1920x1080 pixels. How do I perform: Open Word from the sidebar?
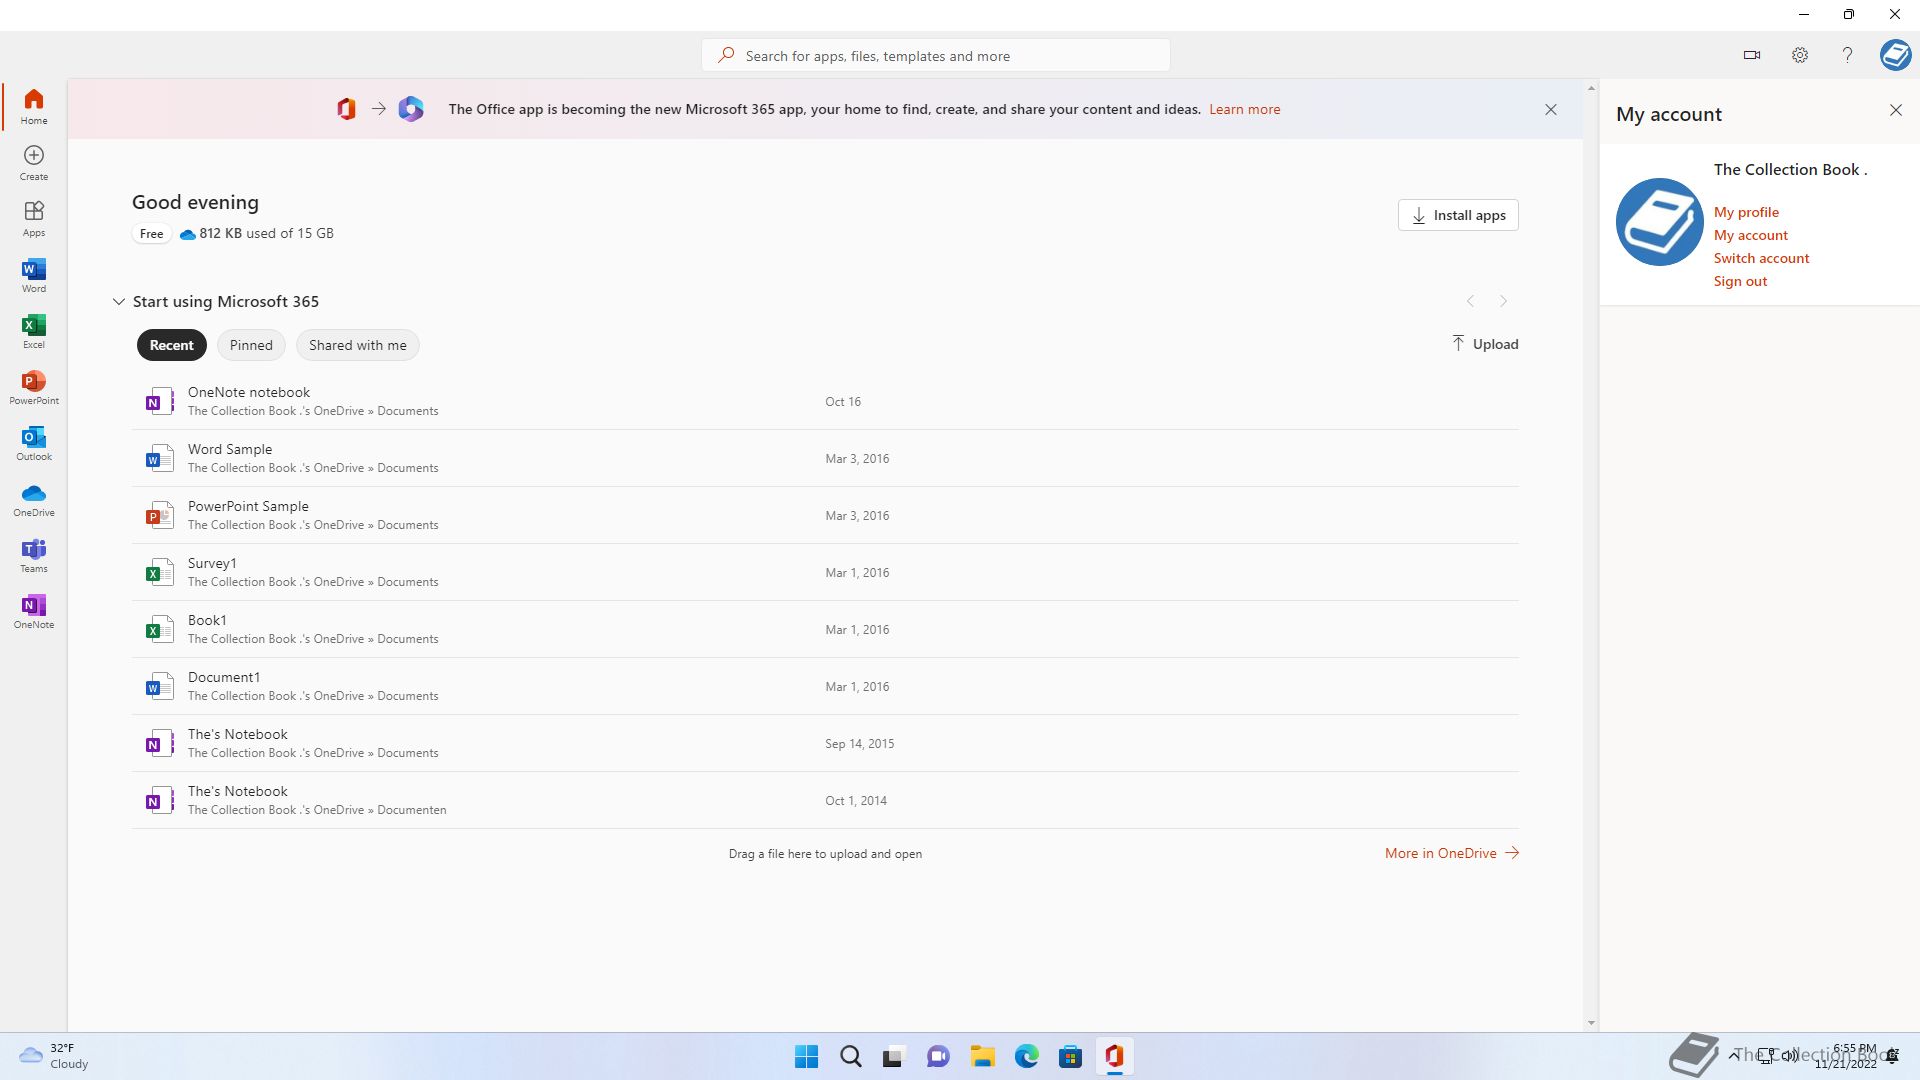click(34, 275)
